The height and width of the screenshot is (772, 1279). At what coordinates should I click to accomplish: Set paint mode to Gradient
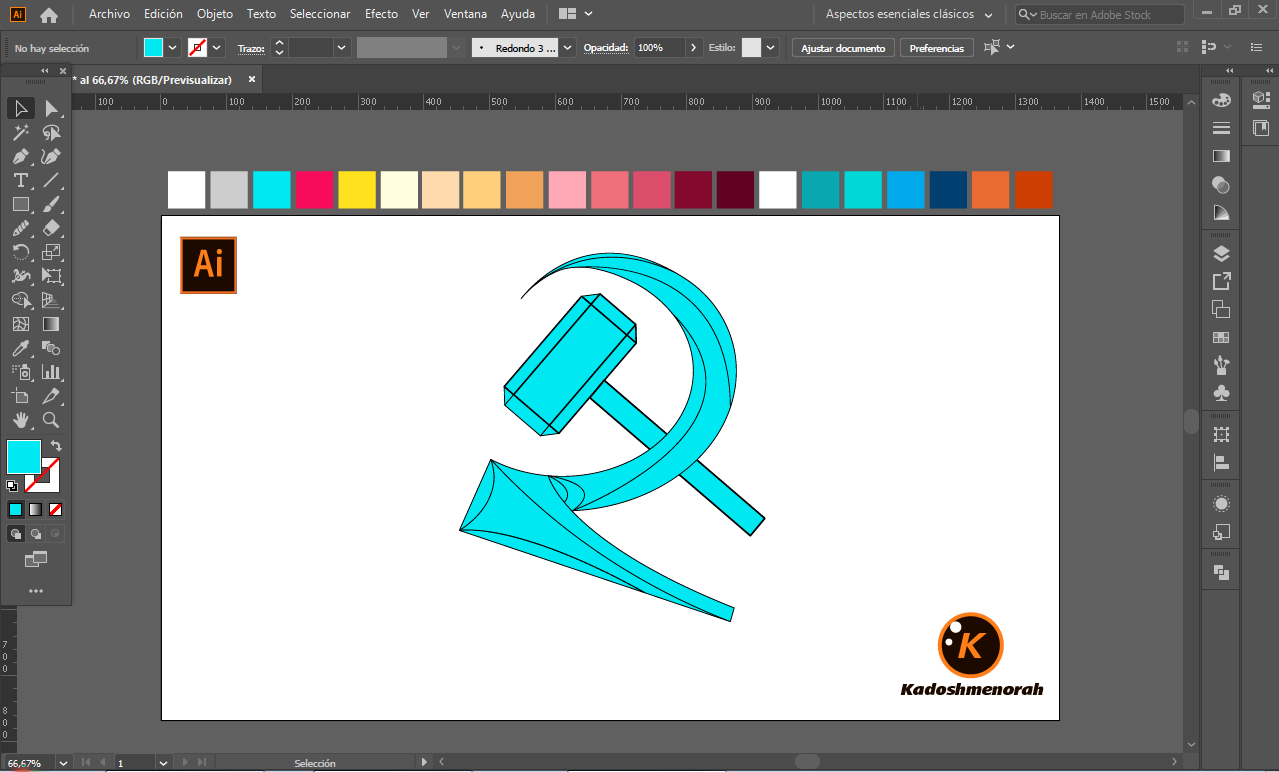coord(35,509)
